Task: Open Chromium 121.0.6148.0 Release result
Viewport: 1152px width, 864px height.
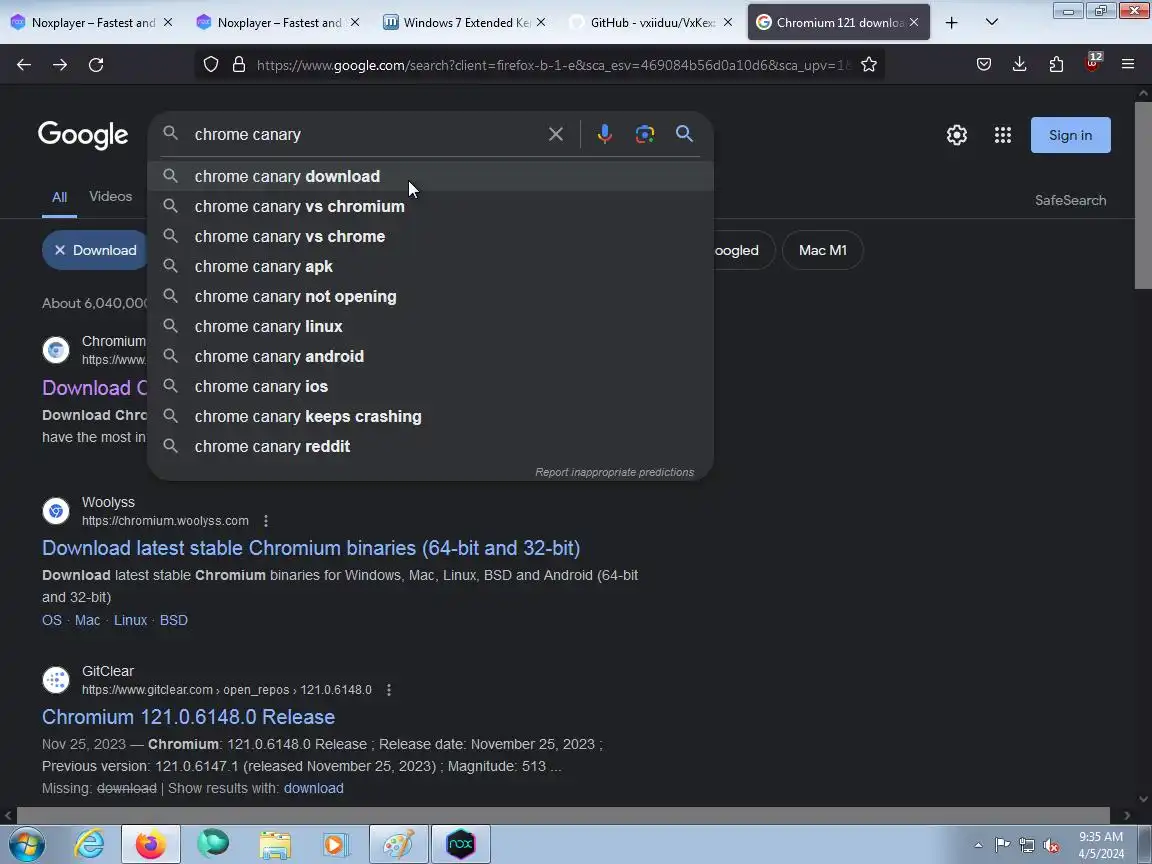Action: pyautogui.click(x=188, y=717)
